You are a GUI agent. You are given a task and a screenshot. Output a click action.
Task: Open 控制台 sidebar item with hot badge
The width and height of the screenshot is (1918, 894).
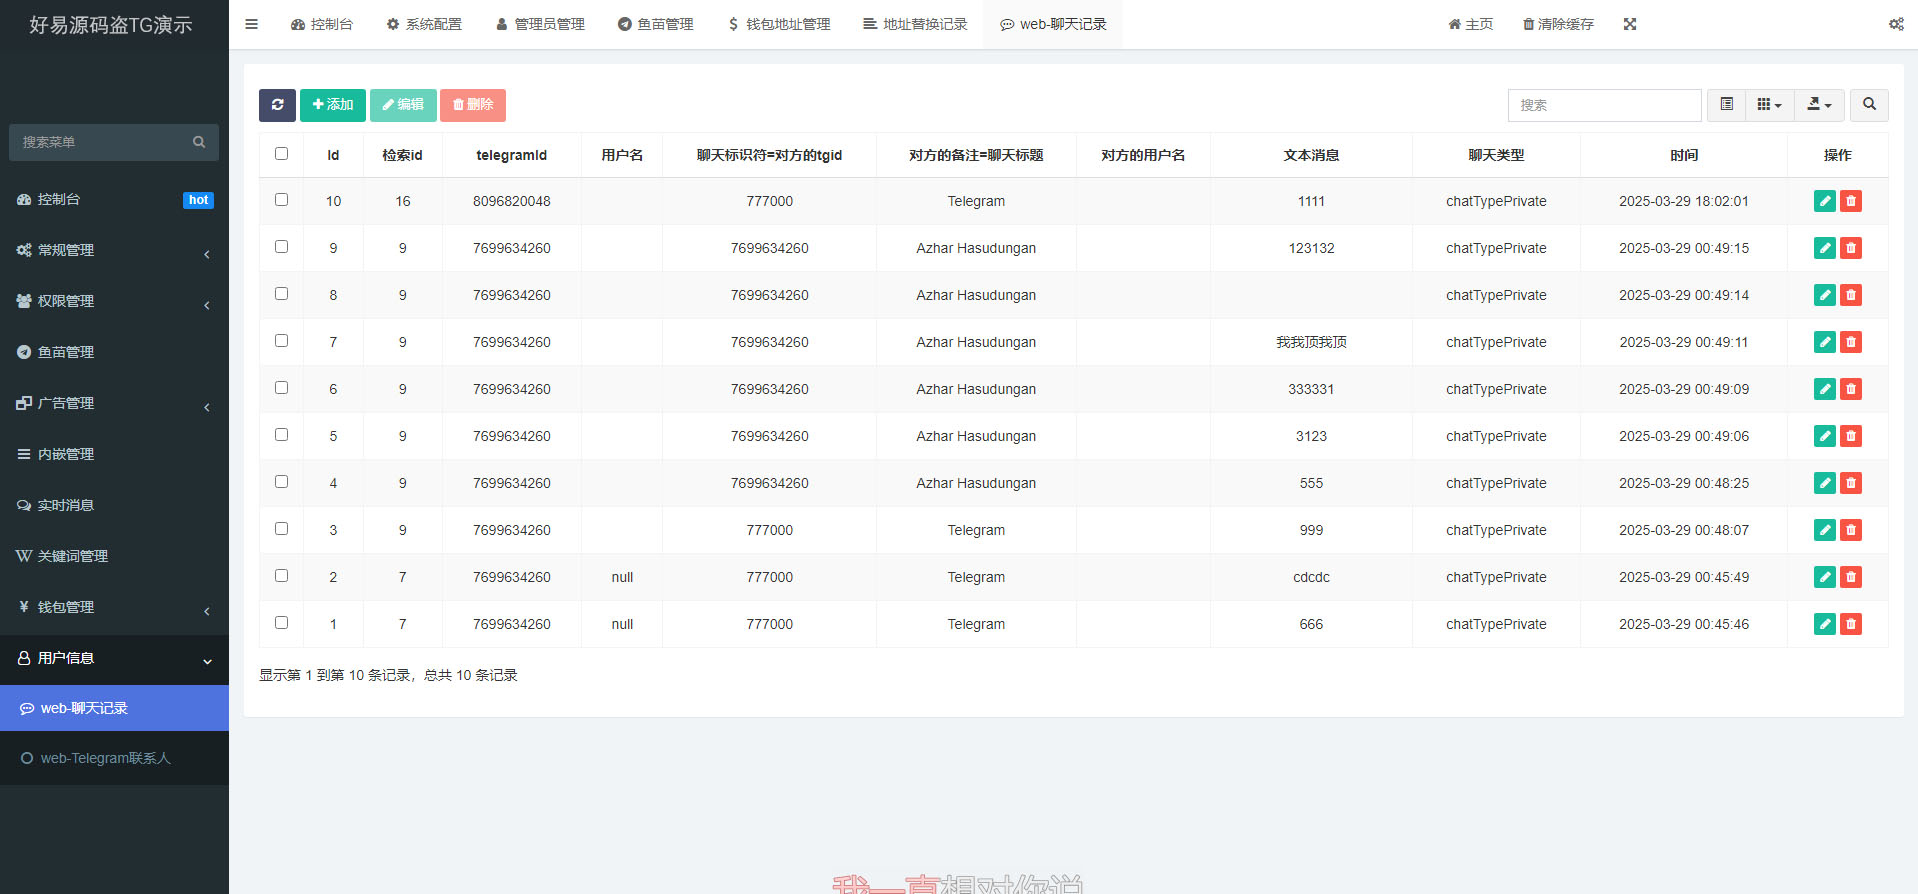click(114, 199)
